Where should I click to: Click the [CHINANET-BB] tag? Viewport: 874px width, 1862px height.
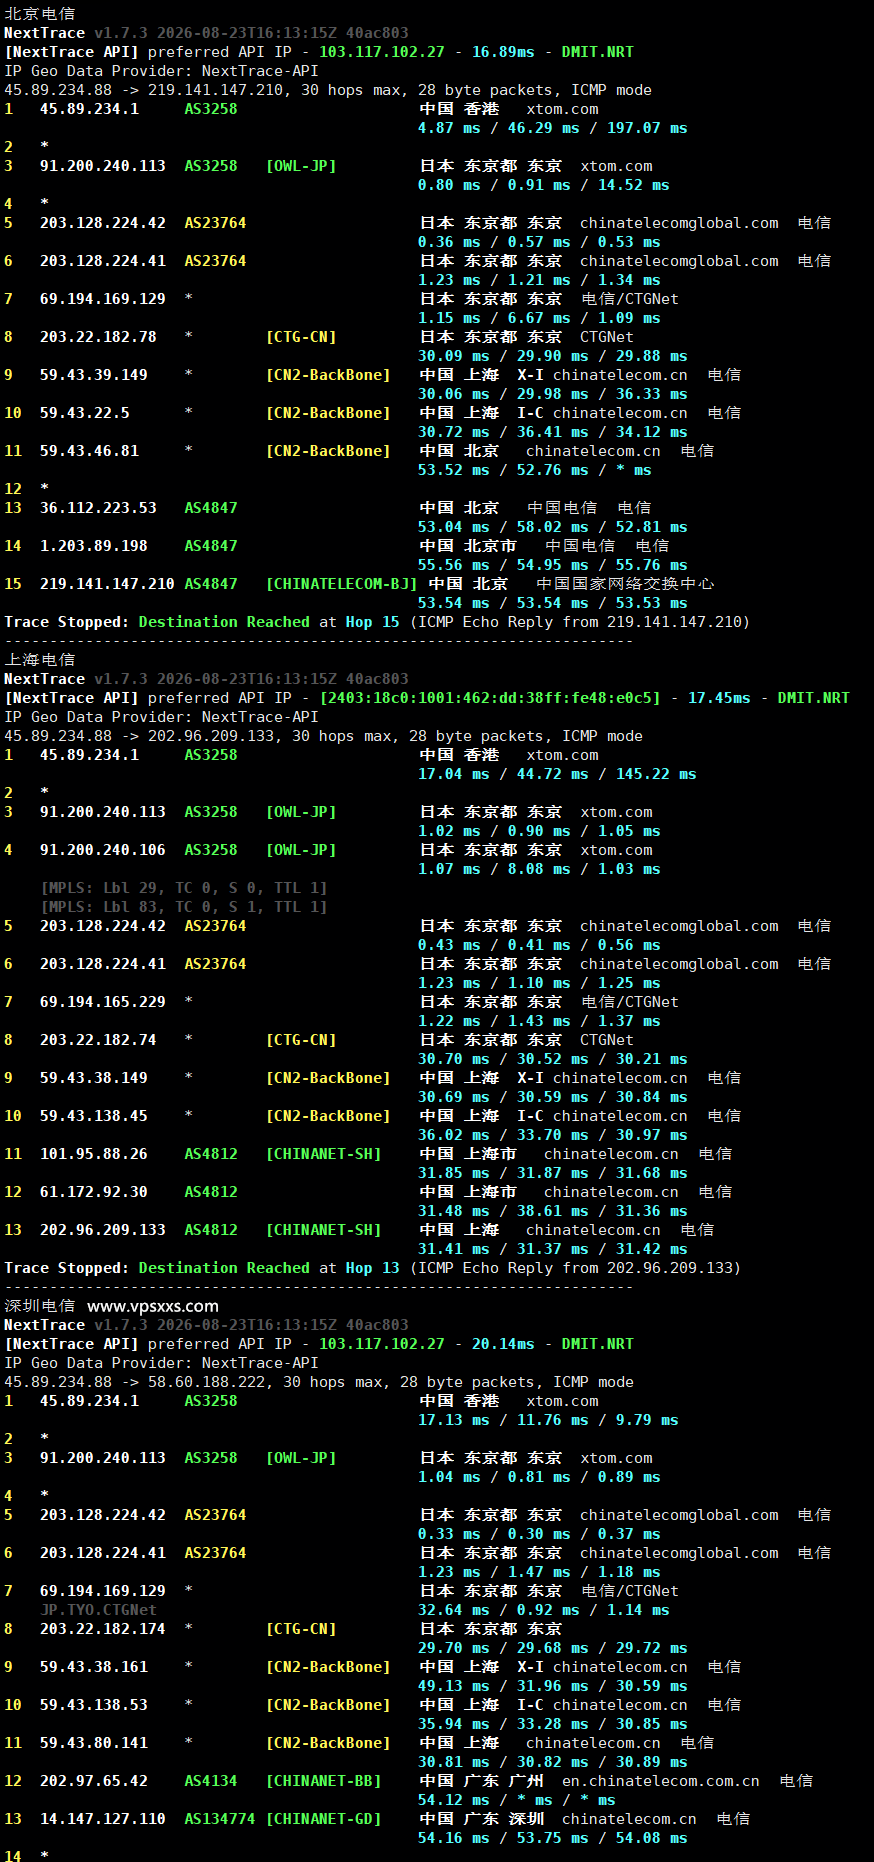point(323,1781)
